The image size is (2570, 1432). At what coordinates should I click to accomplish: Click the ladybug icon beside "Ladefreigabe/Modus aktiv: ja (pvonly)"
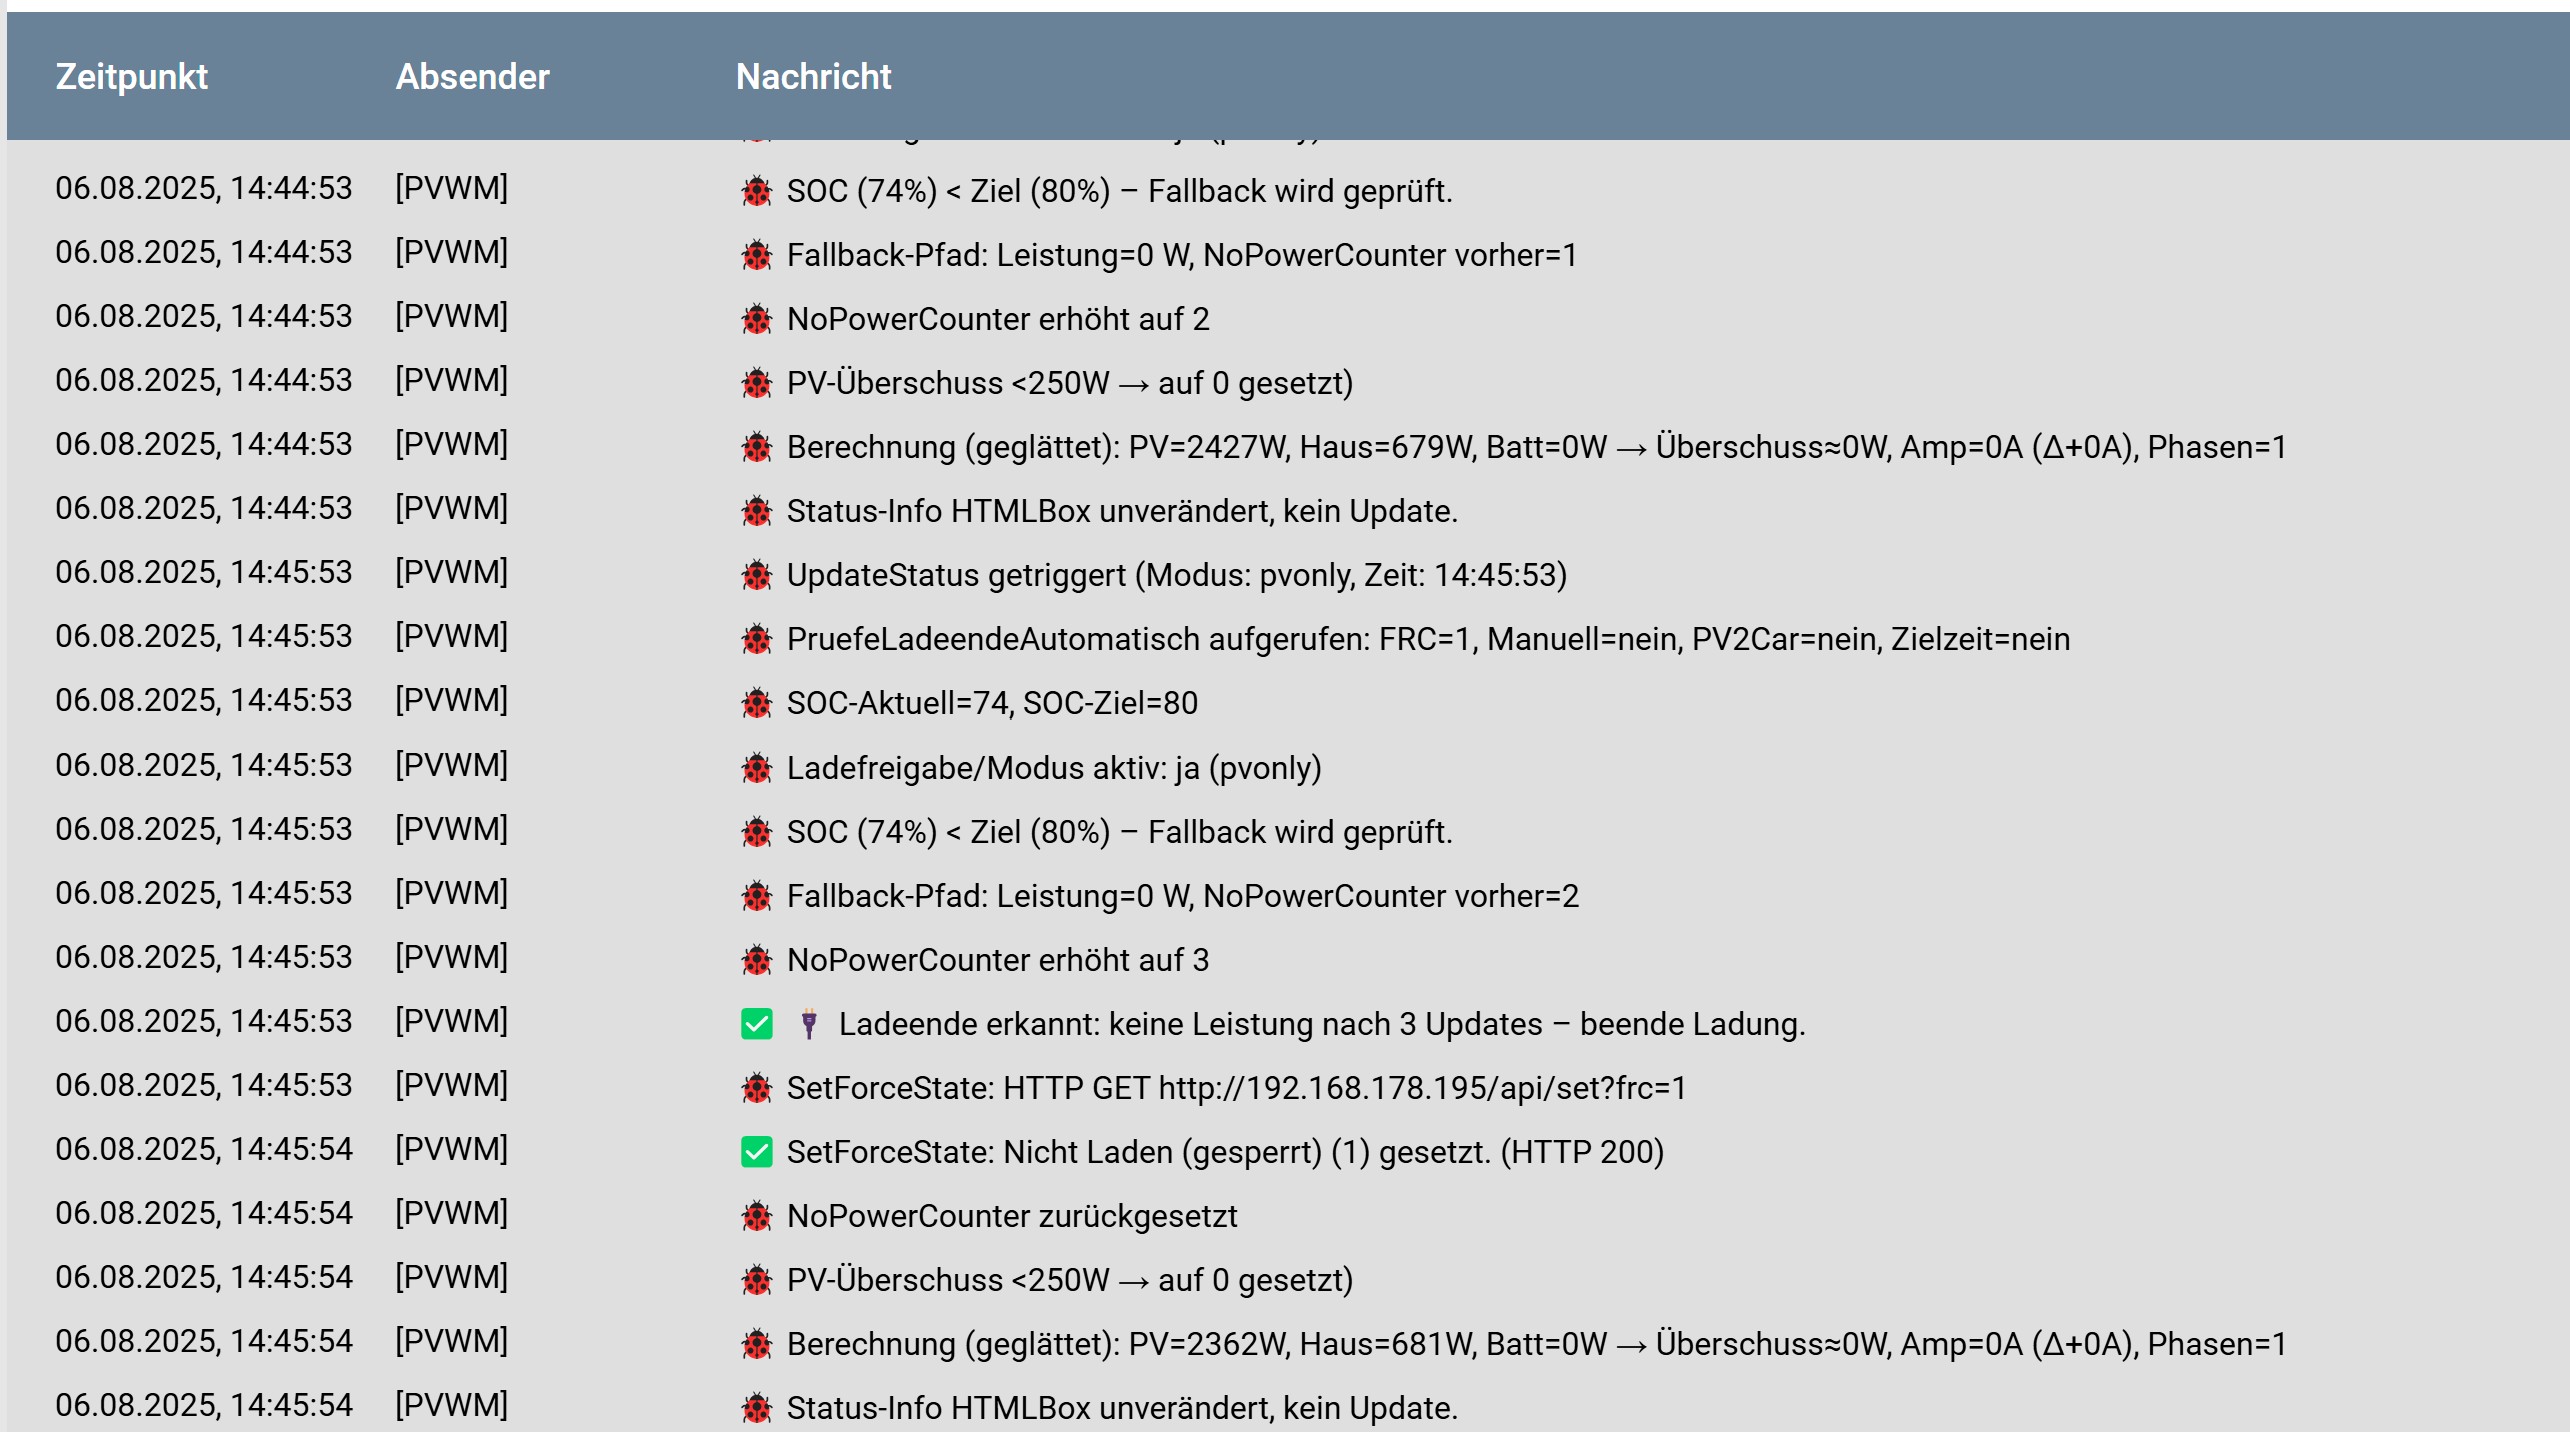pyautogui.click(x=757, y=769)
